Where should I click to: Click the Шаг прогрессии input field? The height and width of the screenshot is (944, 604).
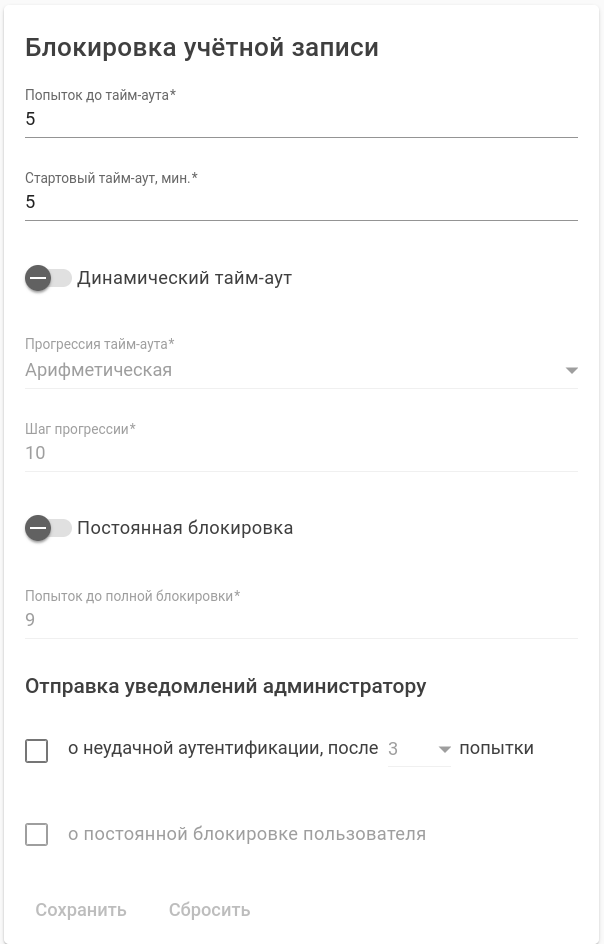pos(300,453)
